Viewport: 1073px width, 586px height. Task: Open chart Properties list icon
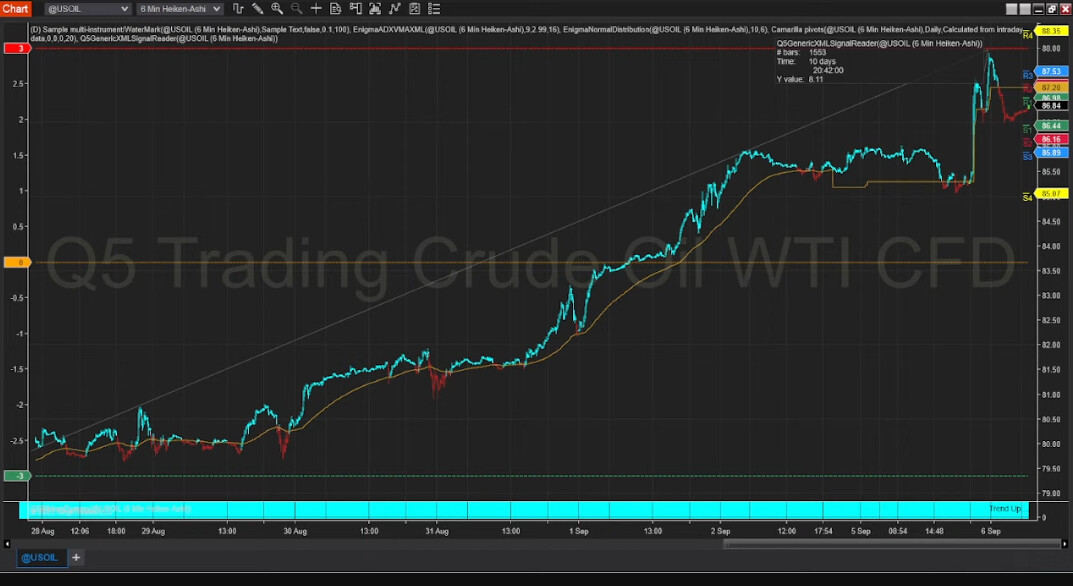pos(433,9)
